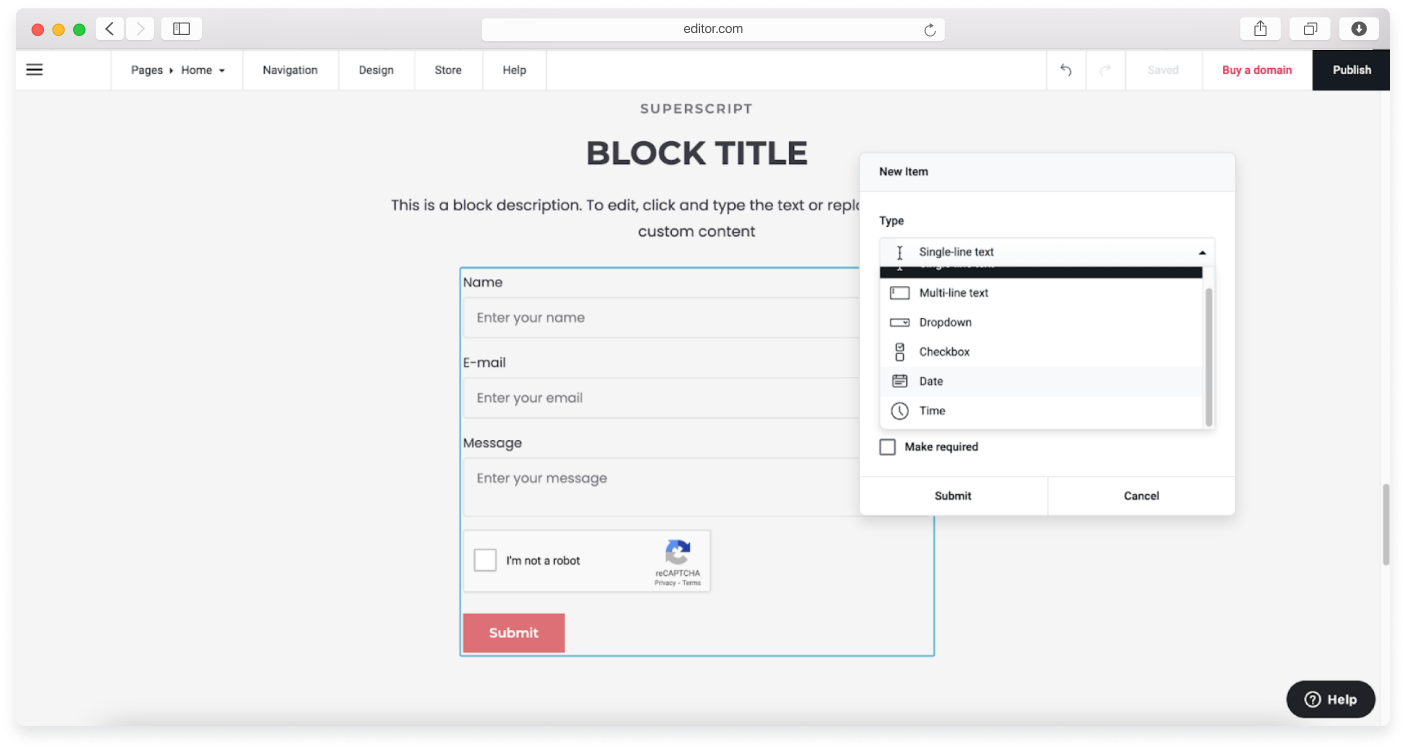Enable the Make required checkbox

(888, 447)
